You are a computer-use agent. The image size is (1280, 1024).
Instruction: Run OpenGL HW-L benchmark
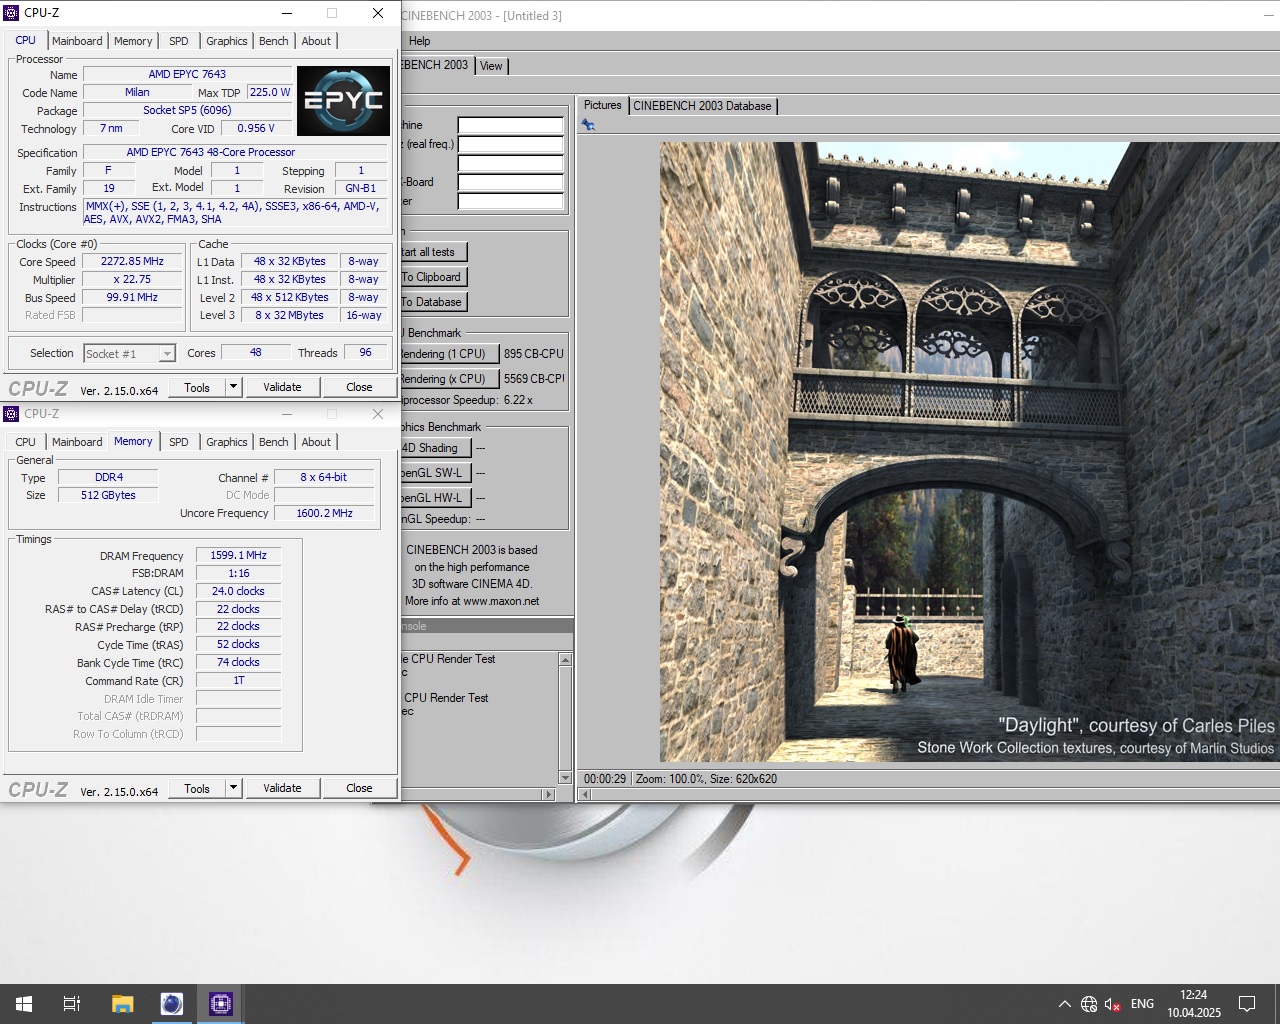click(435, 498)
